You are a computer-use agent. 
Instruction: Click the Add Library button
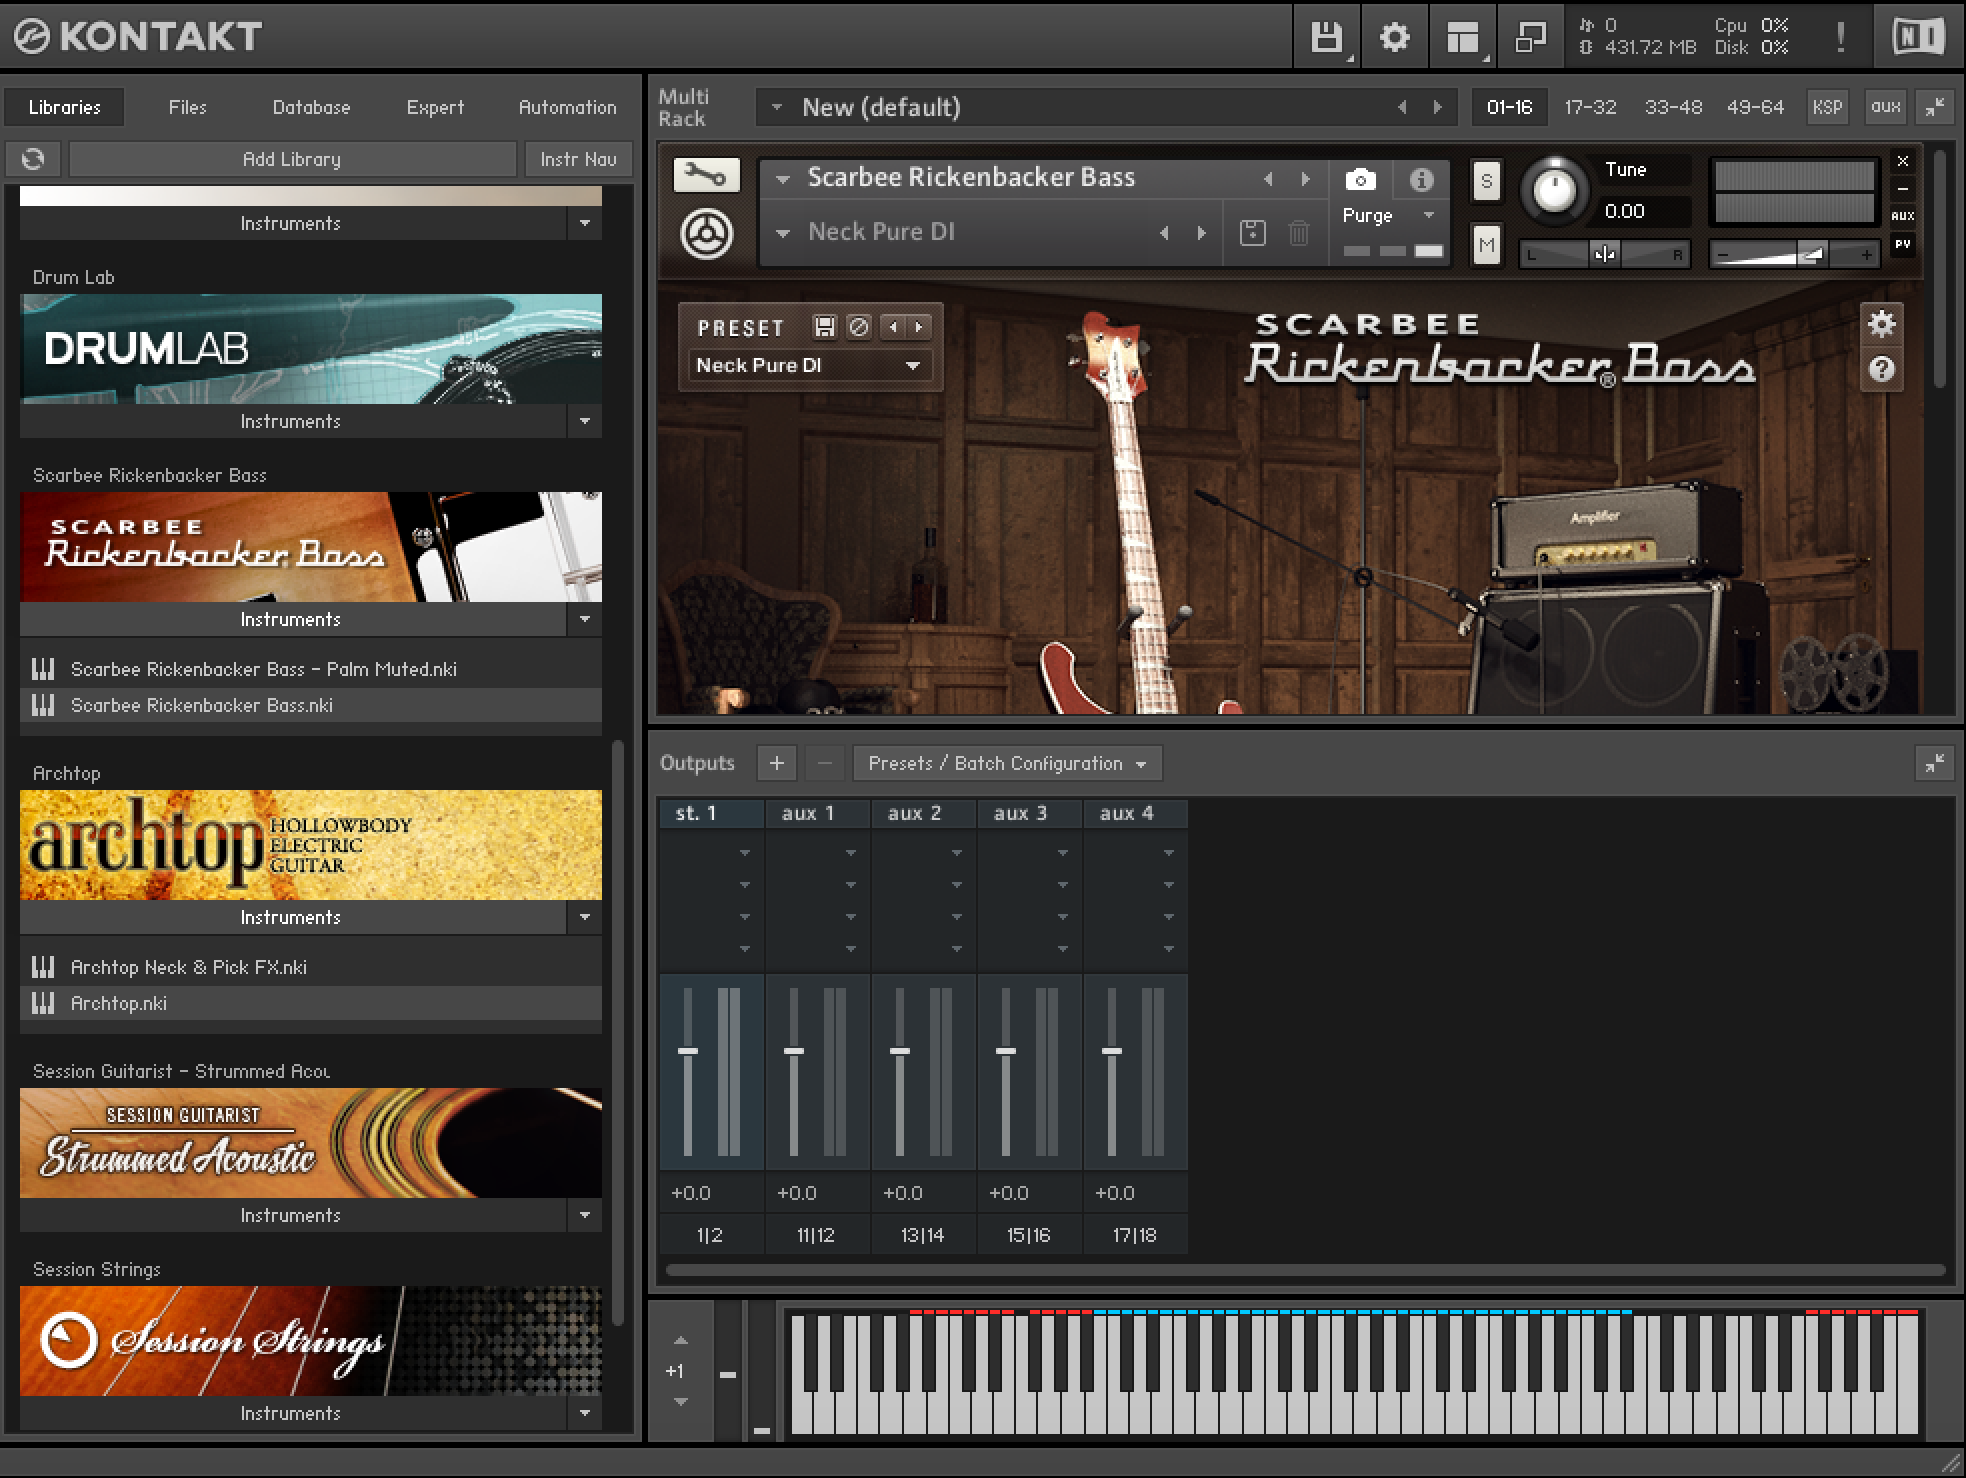click(290, 158)
